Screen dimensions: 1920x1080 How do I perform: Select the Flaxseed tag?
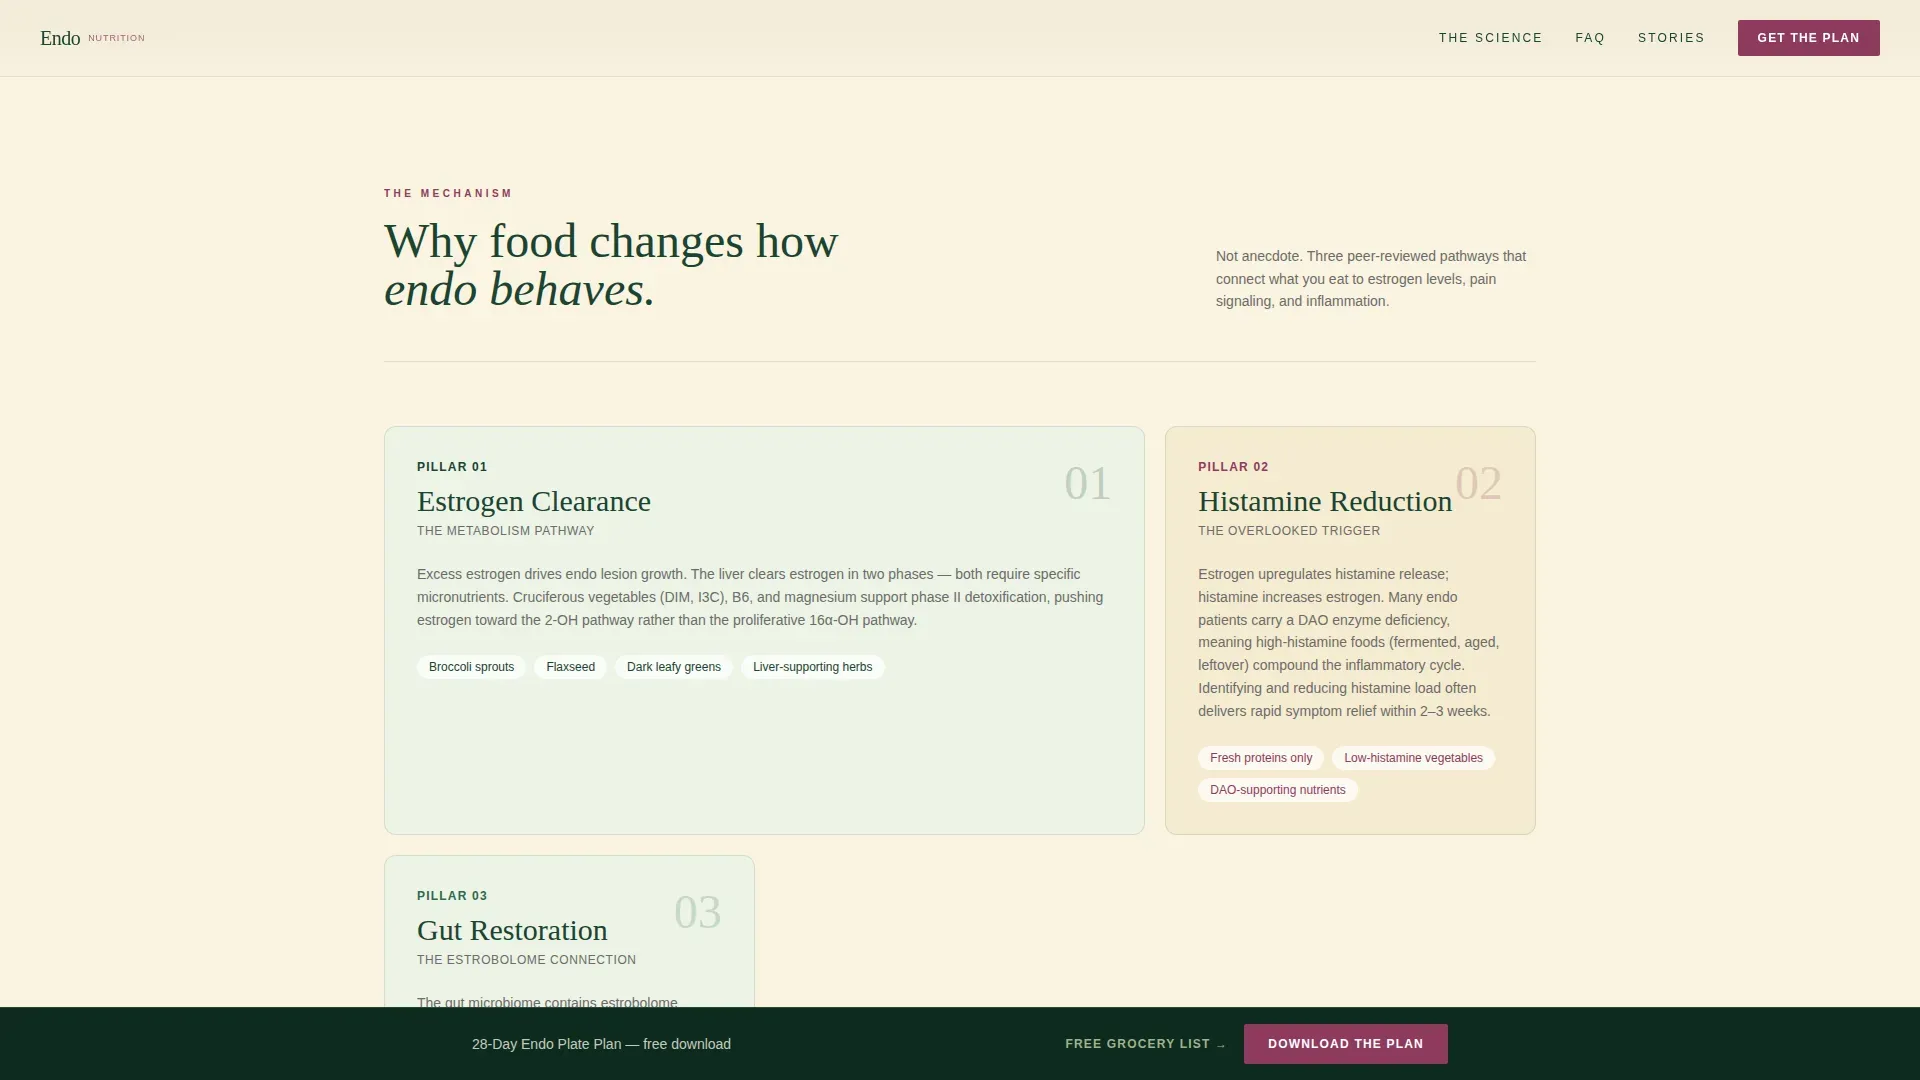570,667
